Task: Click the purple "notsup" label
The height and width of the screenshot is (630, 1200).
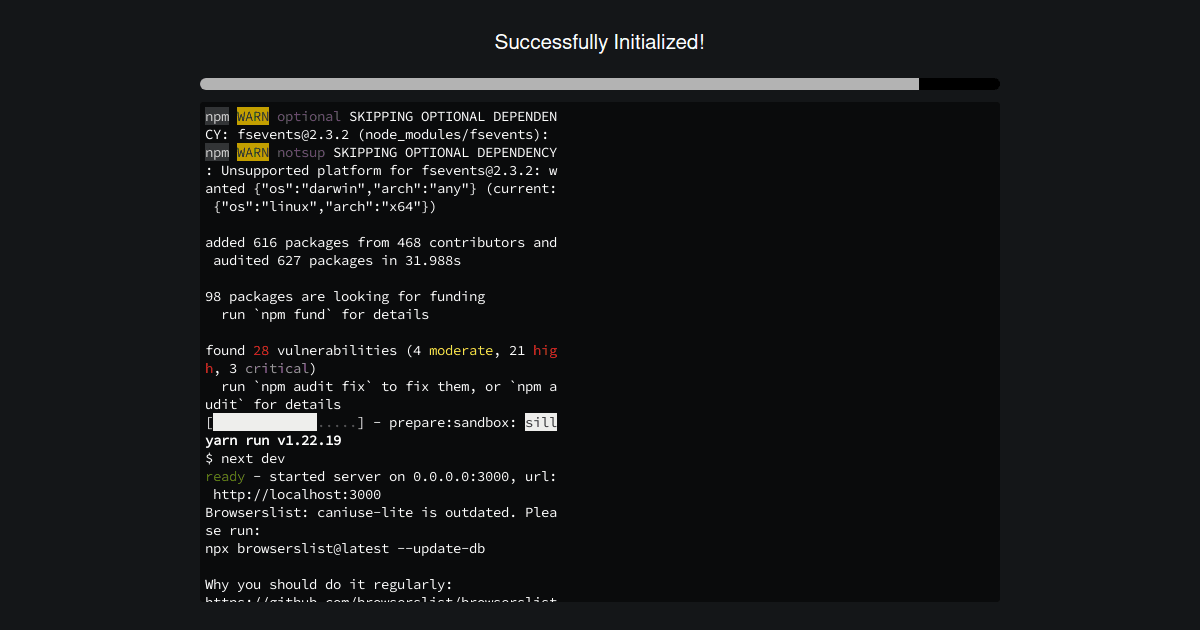Action: pos(301,153)
